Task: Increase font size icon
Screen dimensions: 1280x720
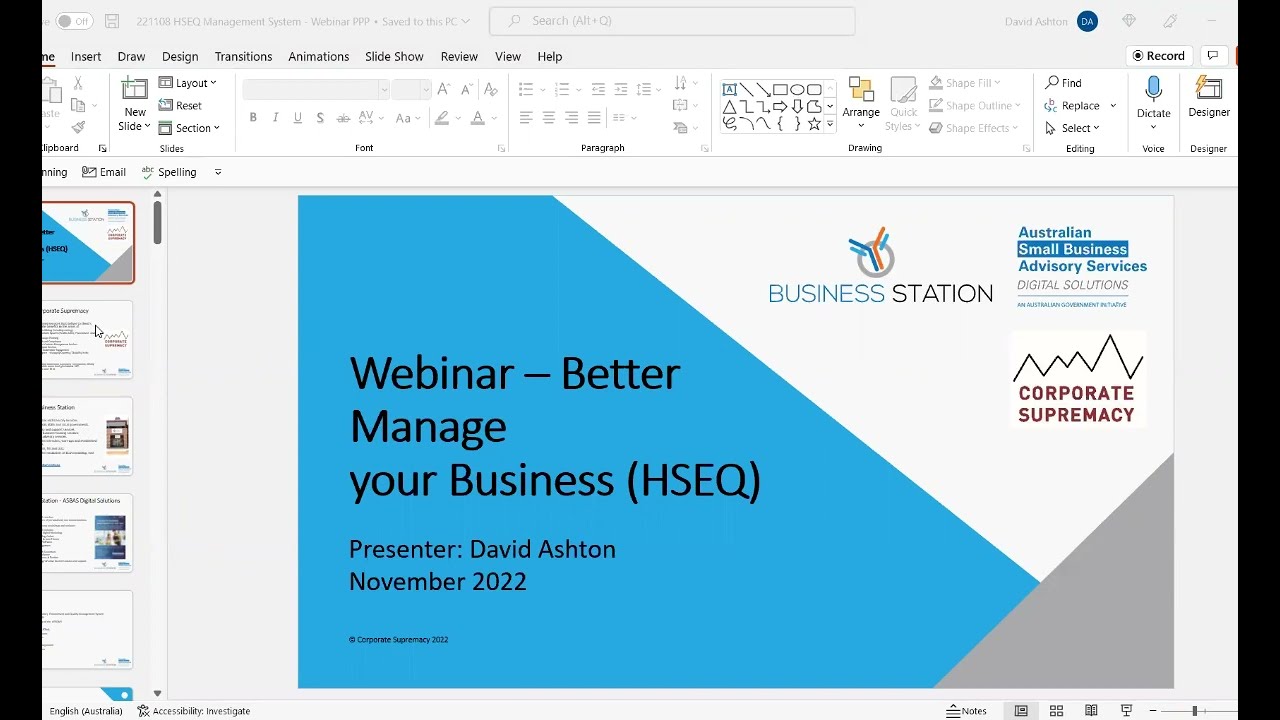Action: click(443, 89)
